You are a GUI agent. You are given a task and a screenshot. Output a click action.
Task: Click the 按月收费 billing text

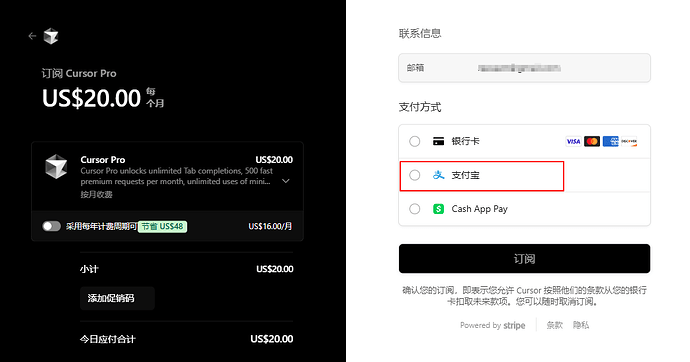coord(96,194)
